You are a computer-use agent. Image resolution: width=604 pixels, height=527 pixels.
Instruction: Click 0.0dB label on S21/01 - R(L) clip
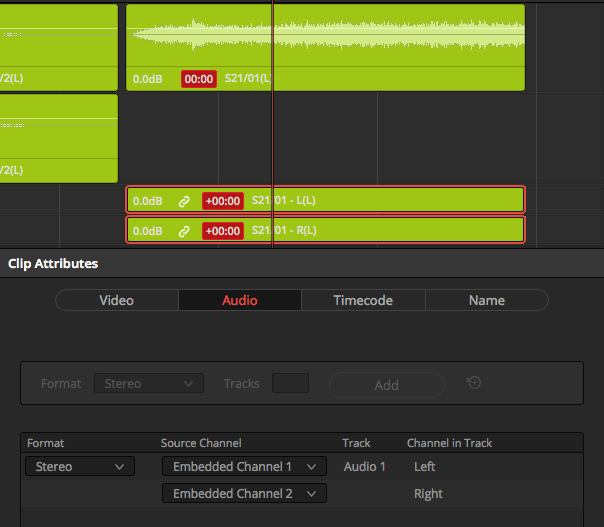pos(148,231)
